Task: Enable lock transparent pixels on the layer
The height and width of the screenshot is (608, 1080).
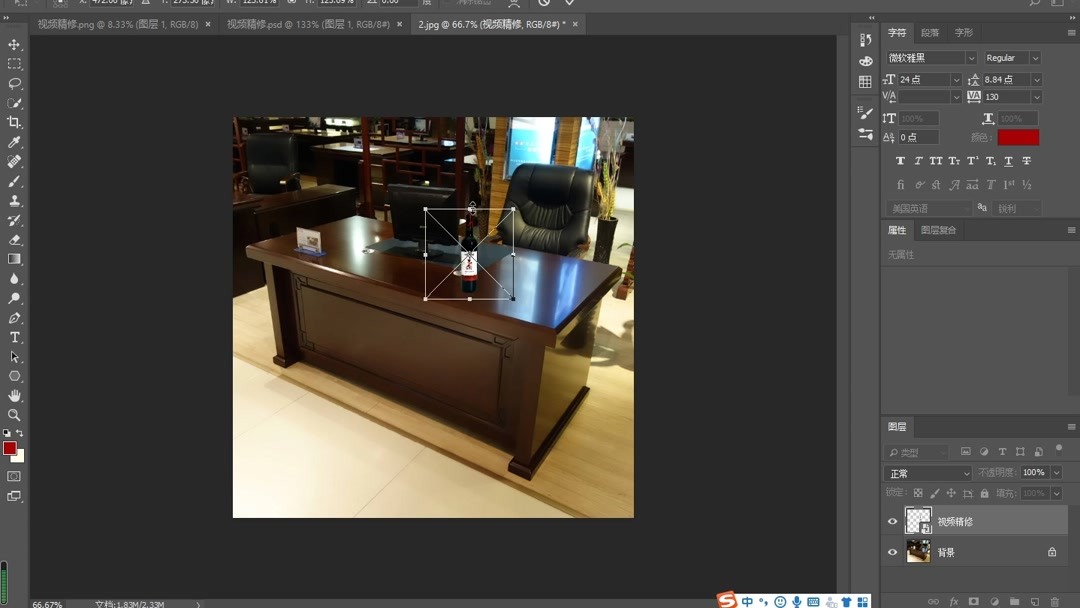Action: (x=918, y=493)
